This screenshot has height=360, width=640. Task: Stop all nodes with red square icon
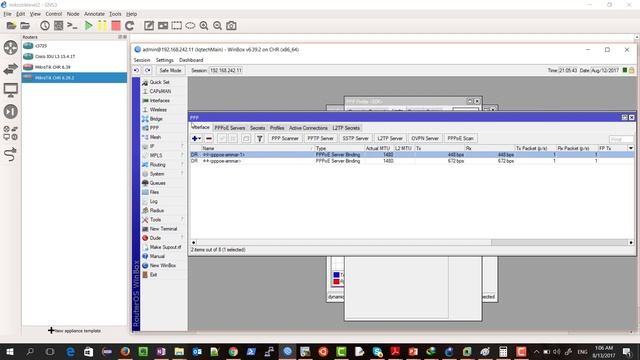[116, 26]
